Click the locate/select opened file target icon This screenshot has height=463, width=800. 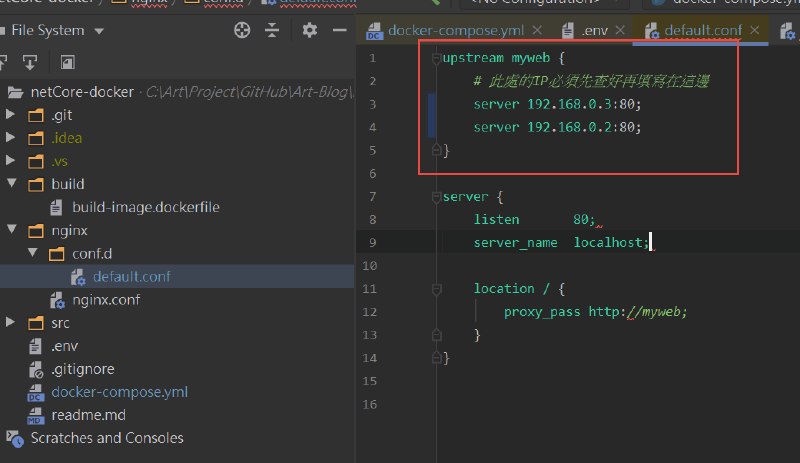coord(242,31)
